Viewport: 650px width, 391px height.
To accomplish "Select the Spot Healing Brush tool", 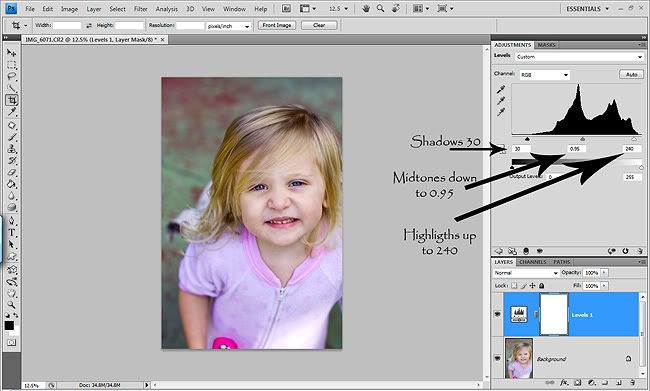I will (x=12, y=126).
